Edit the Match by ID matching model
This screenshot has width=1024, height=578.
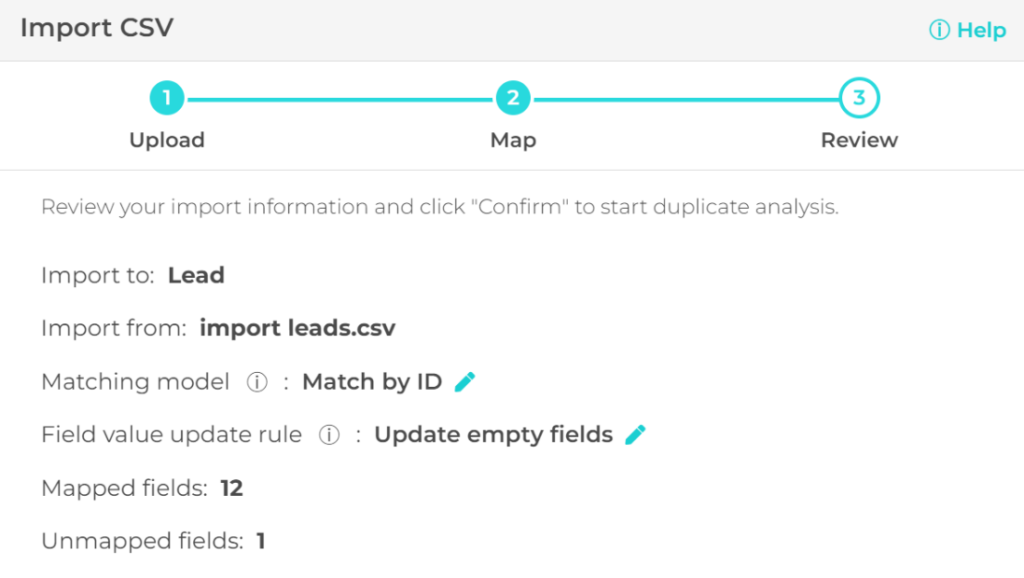pyautogui.click(x=465, y=382)
